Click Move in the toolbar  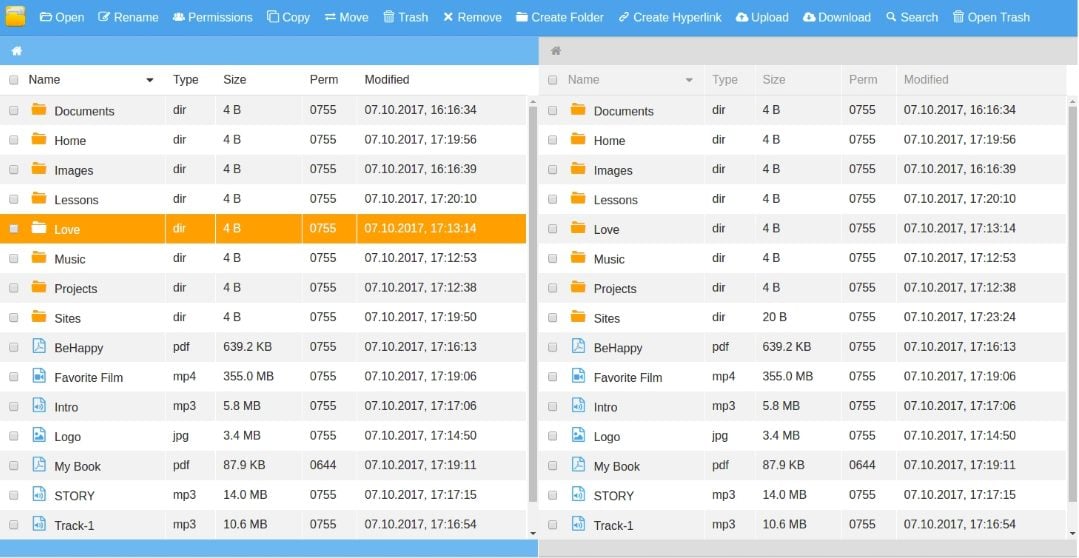tap(346, 17)
